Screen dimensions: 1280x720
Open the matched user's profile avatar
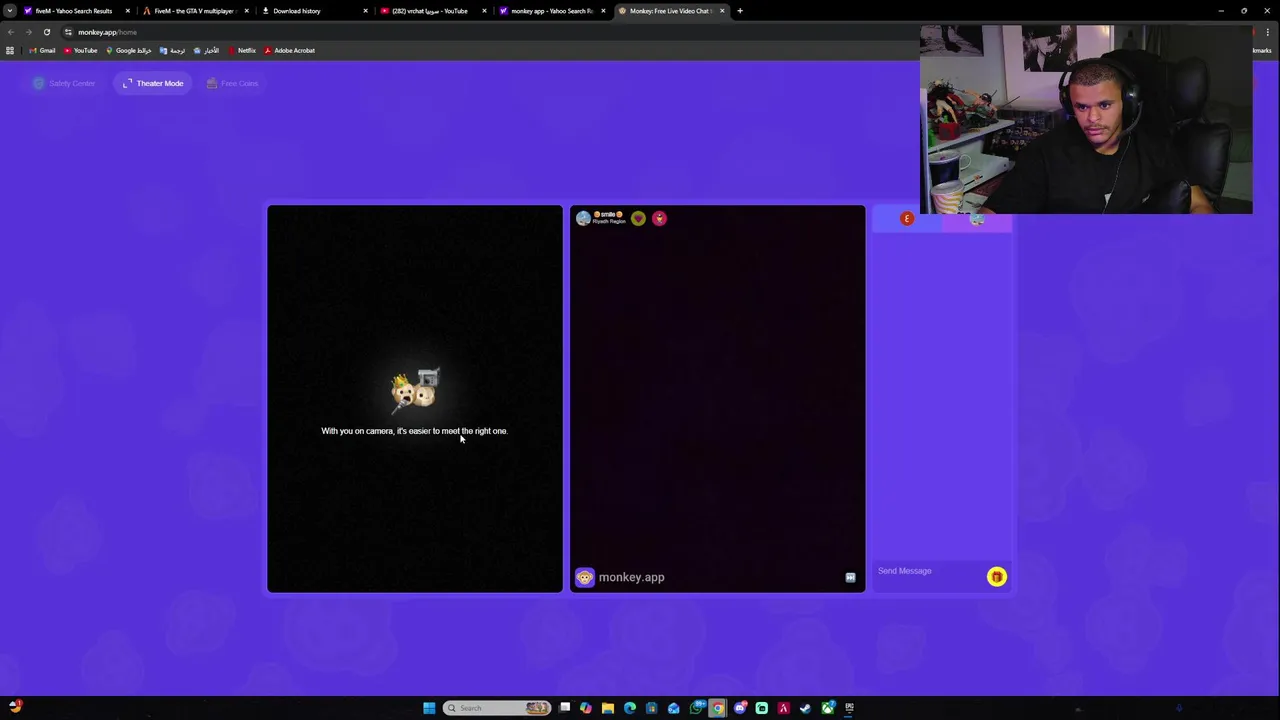point(583,218)
